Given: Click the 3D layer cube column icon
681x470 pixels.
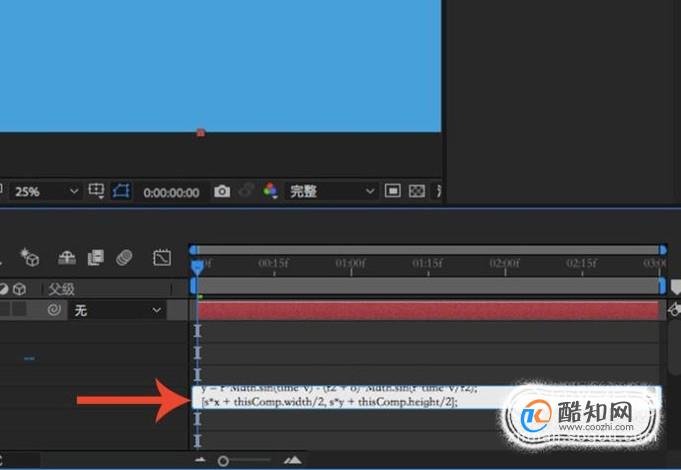Looking at the screenshot, I should 19,289.
